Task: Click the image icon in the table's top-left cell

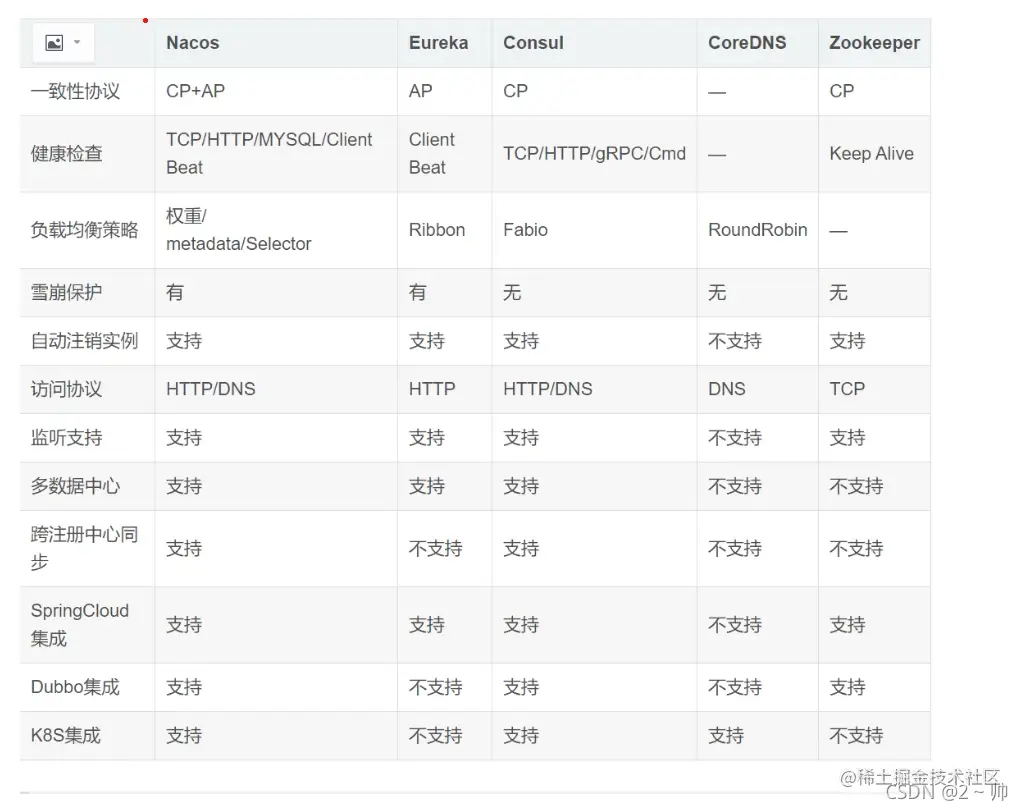Action: click(x=54, y=43)
